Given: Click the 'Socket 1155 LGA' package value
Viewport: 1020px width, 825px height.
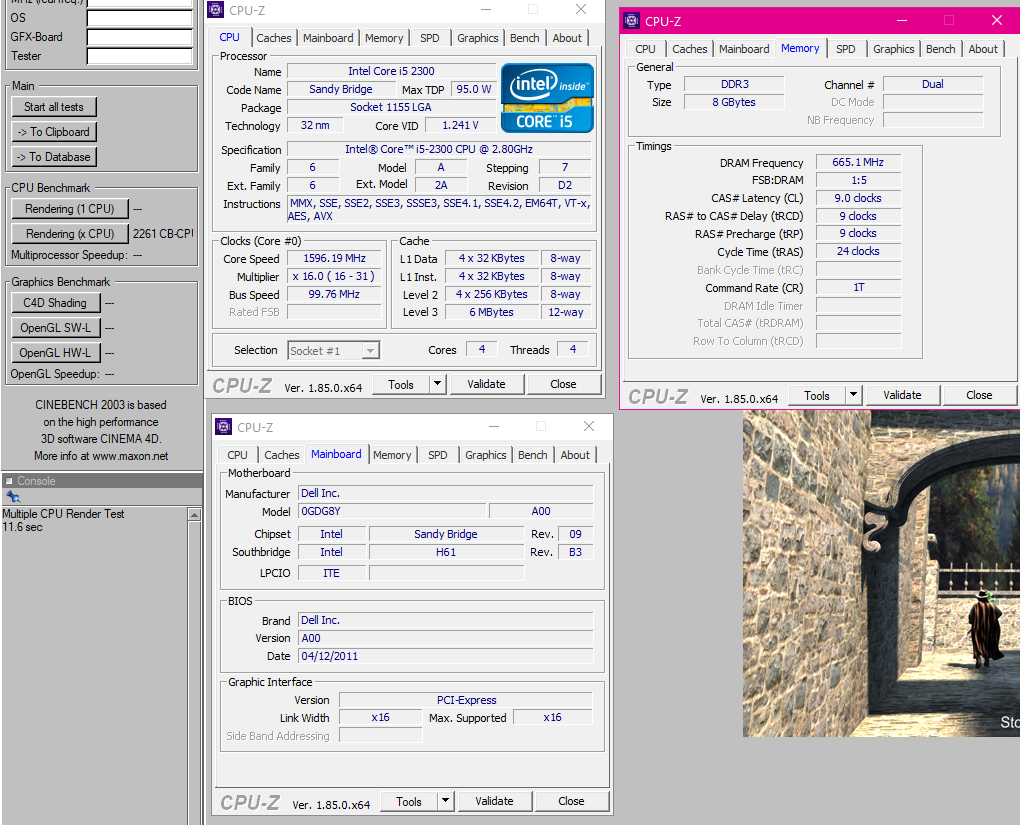Looking at the screenshot, I should (390, 107).
